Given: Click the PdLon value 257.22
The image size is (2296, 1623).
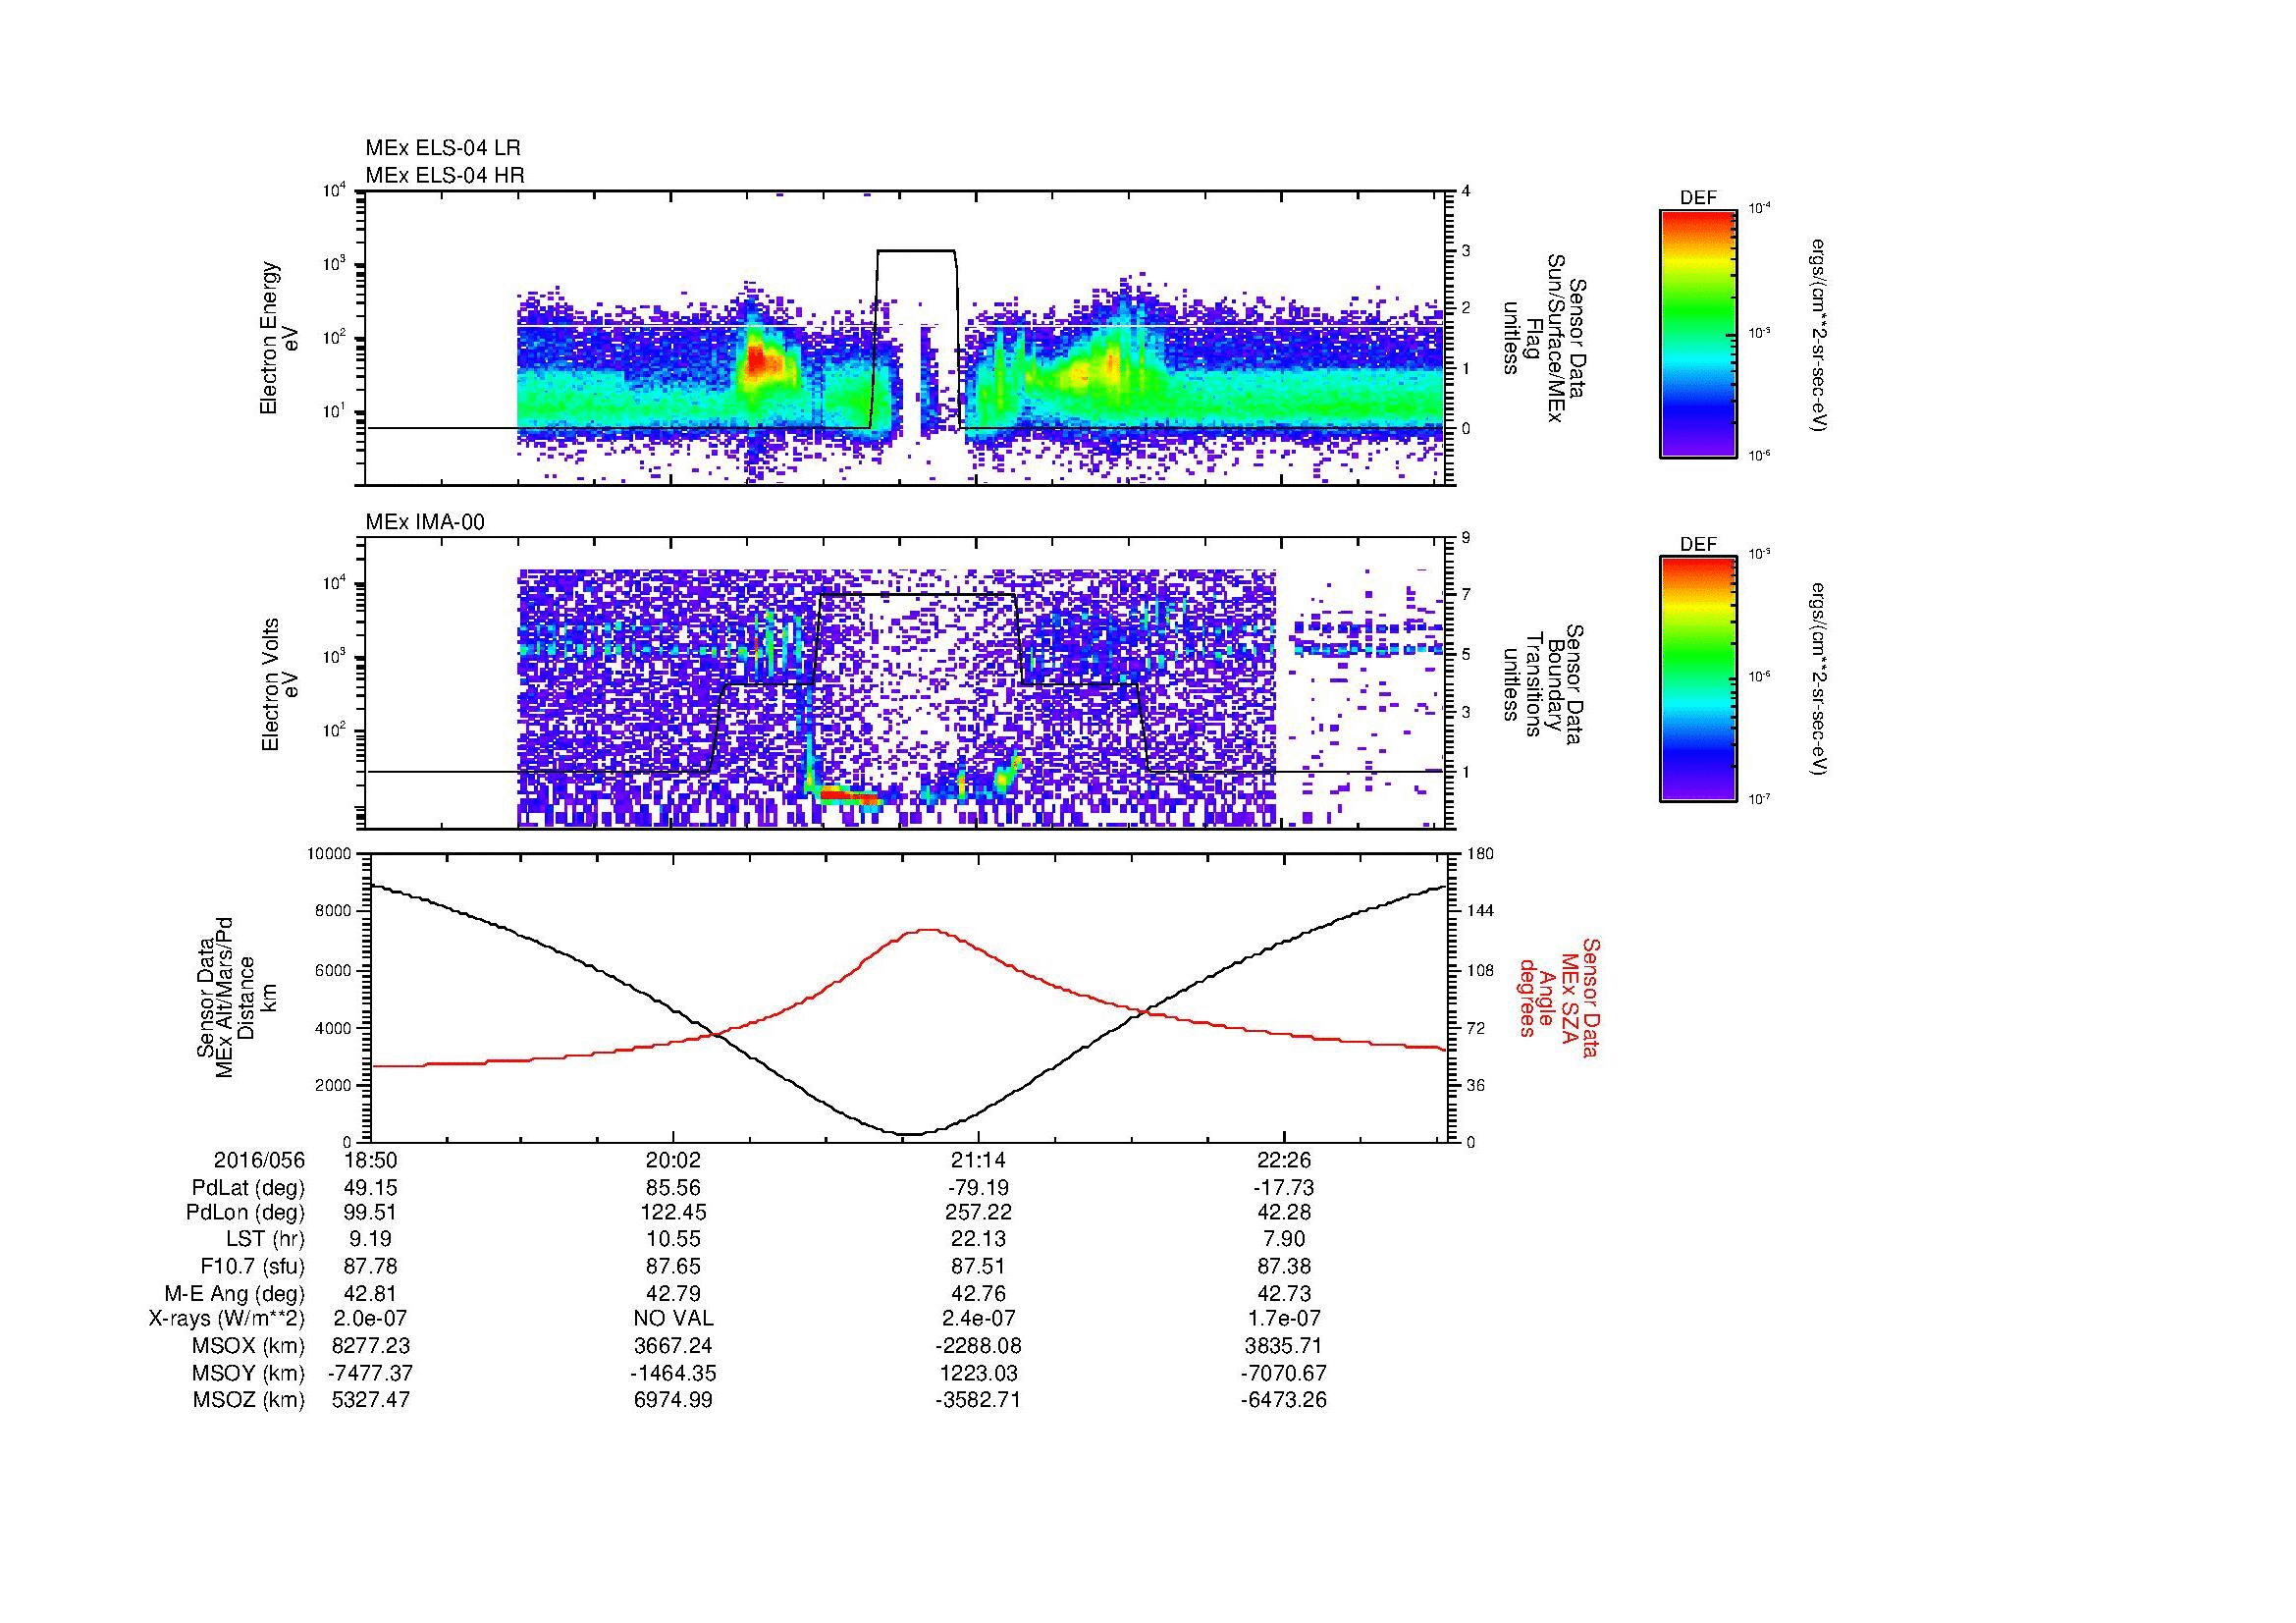Looking at the screenshot, I should coord(979,1212).
